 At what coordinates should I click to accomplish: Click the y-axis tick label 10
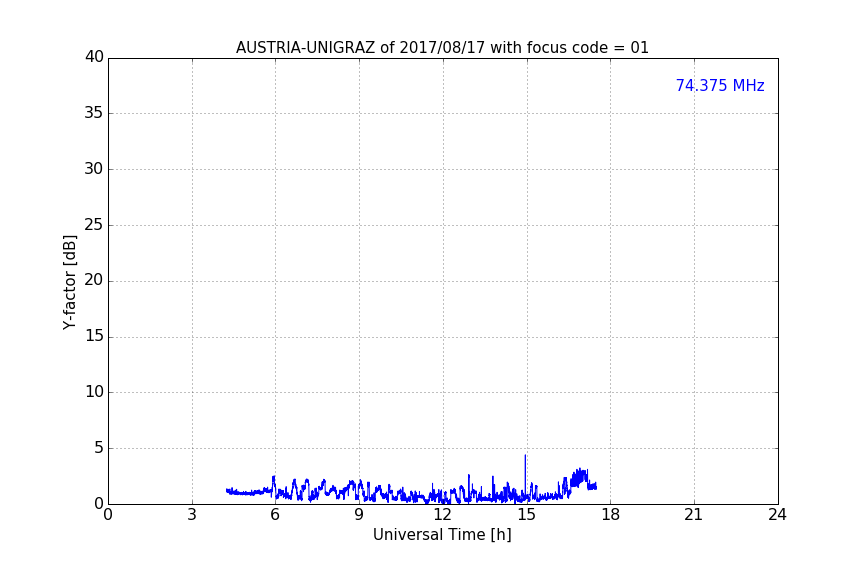point(94,392)
